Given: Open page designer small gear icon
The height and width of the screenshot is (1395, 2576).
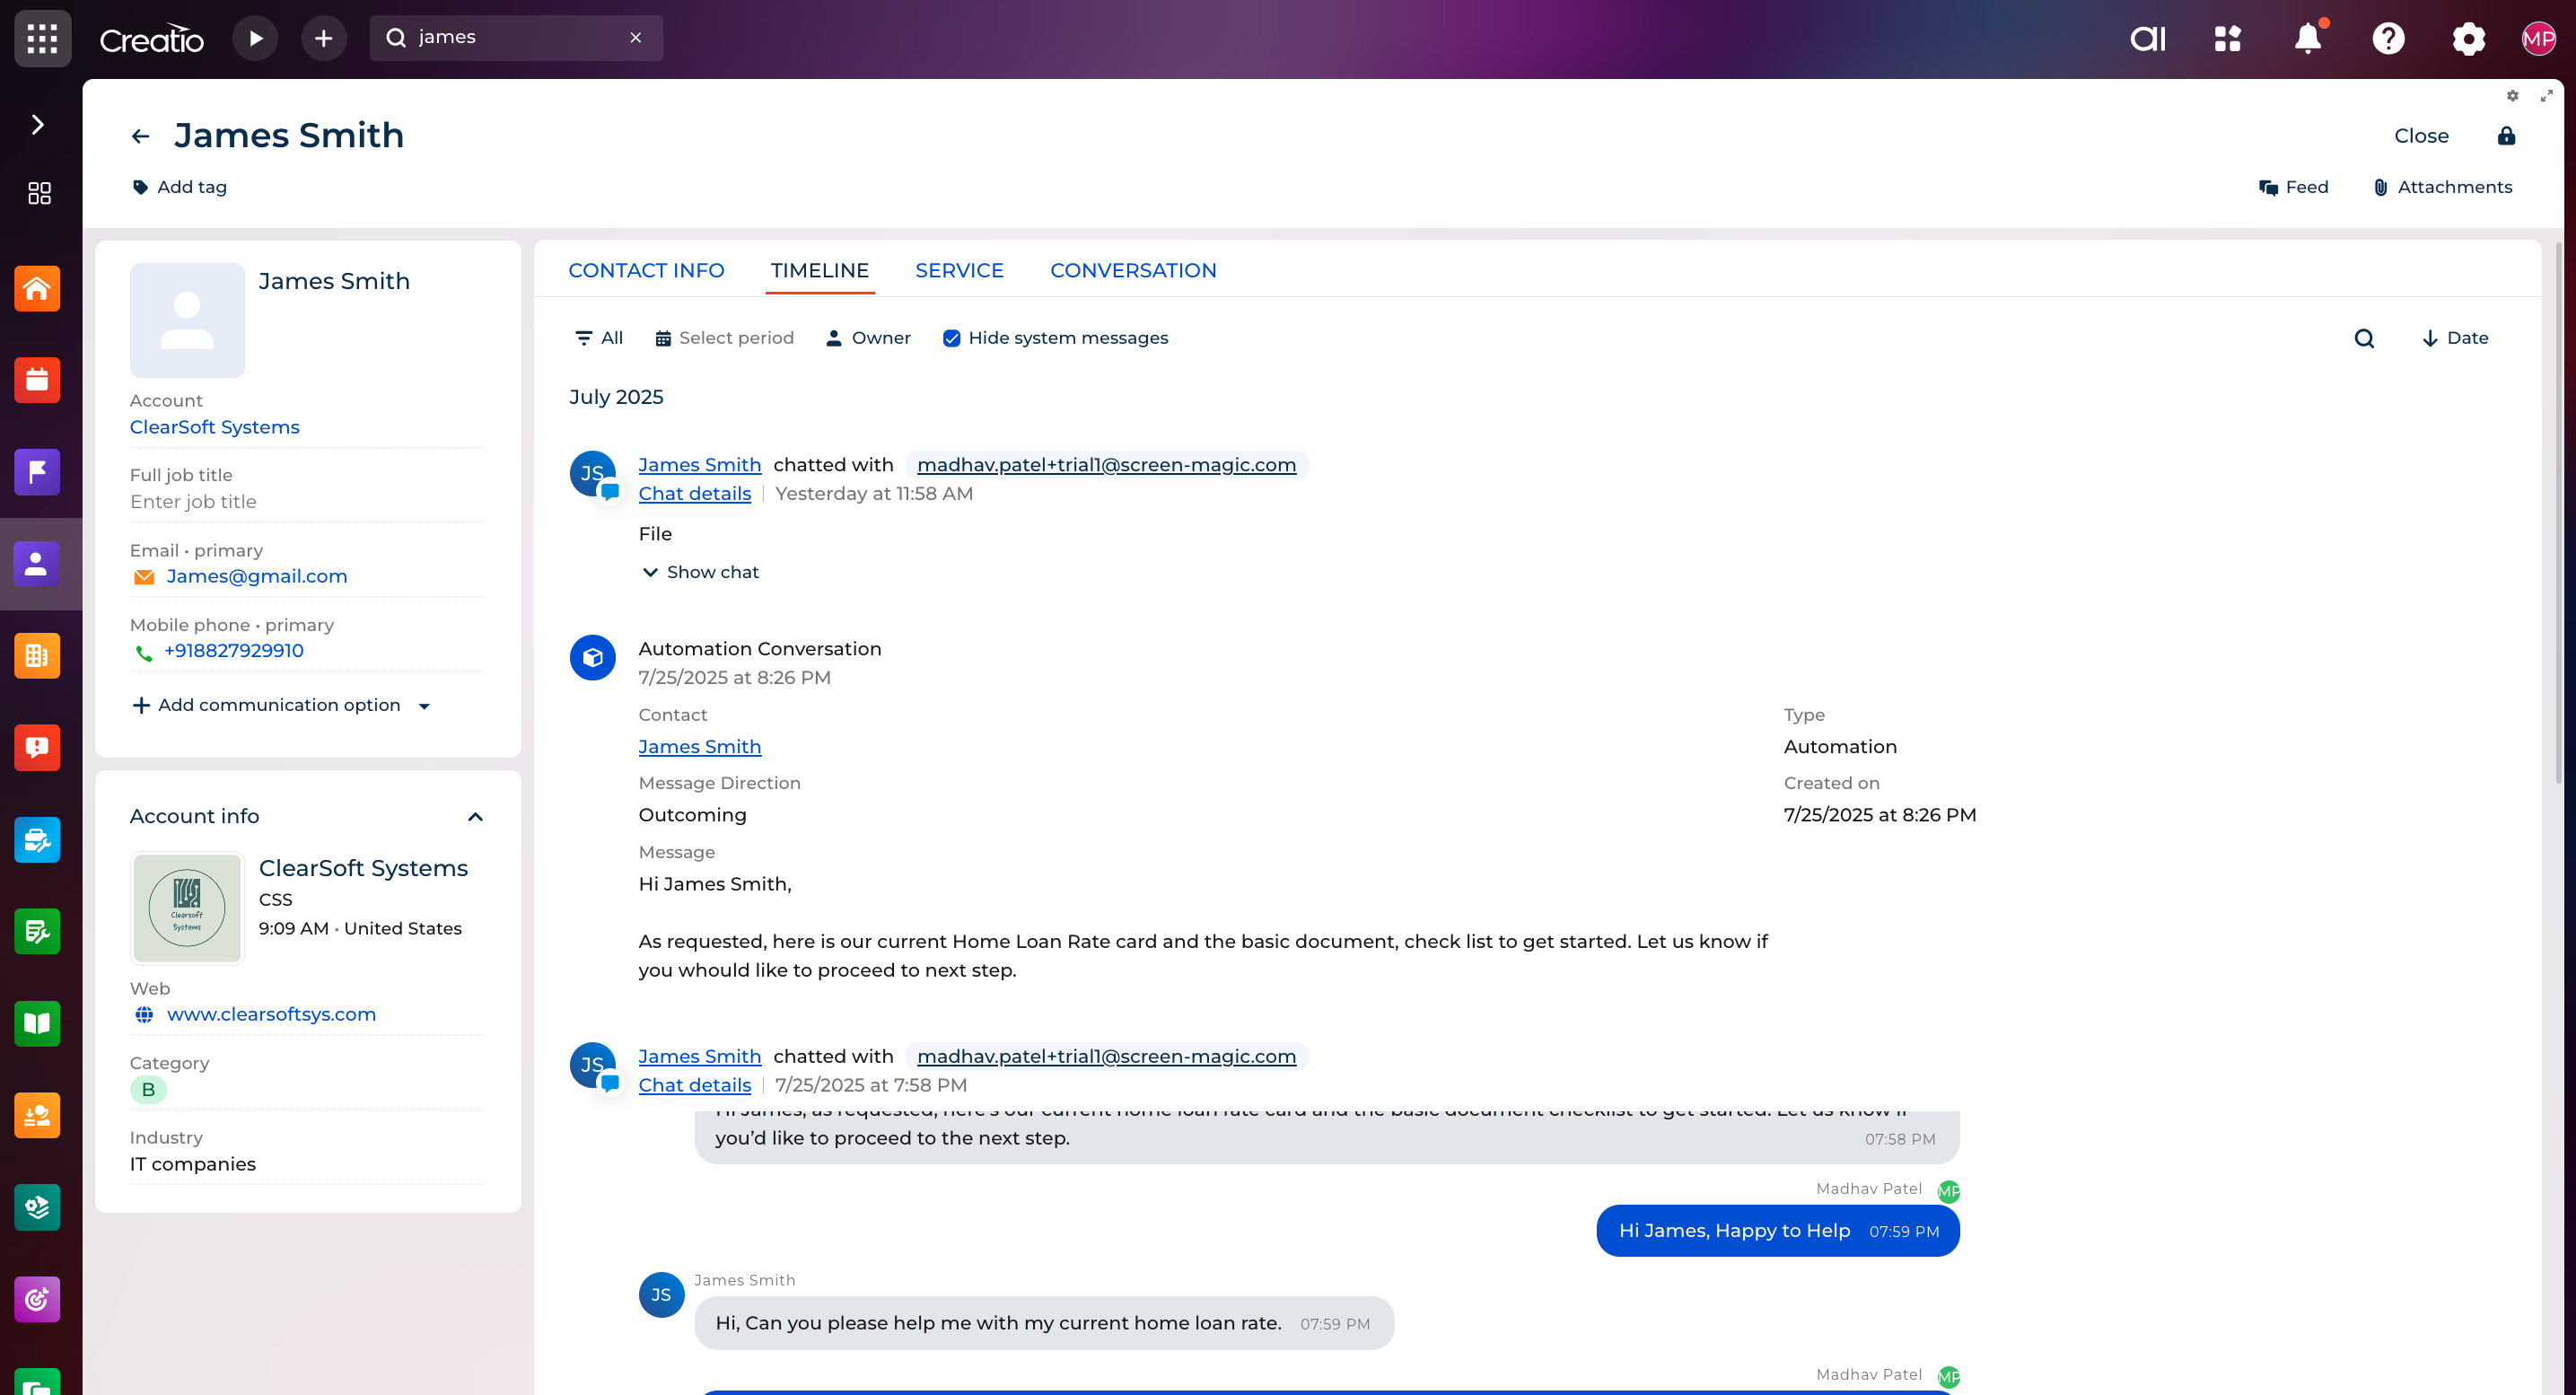Looking at the screenshot, I should [x=2512, y=96].
